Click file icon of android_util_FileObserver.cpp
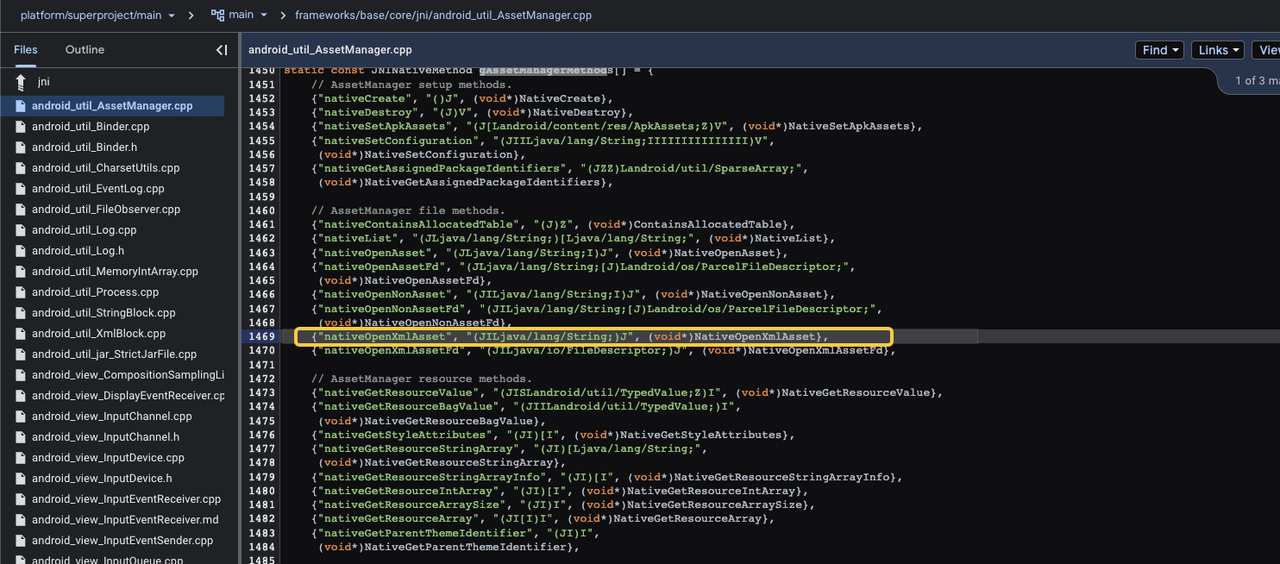The height and width of the screenshot is (564, 1280). 20,210
